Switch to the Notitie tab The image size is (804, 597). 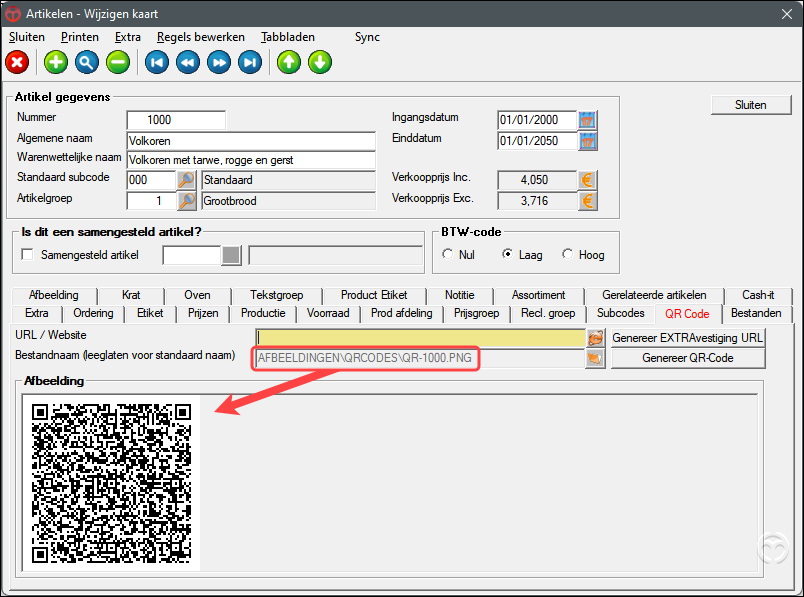[459, 295]
